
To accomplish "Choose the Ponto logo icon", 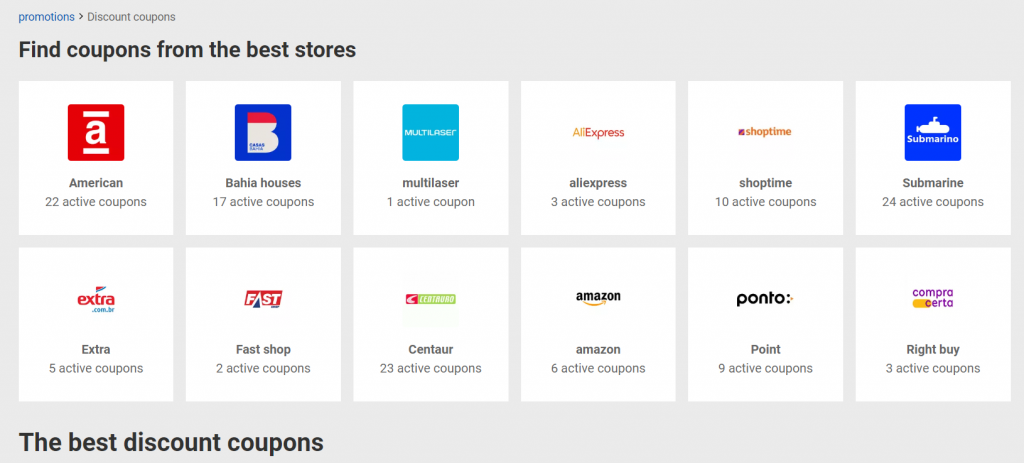I will tap(765, 299).
